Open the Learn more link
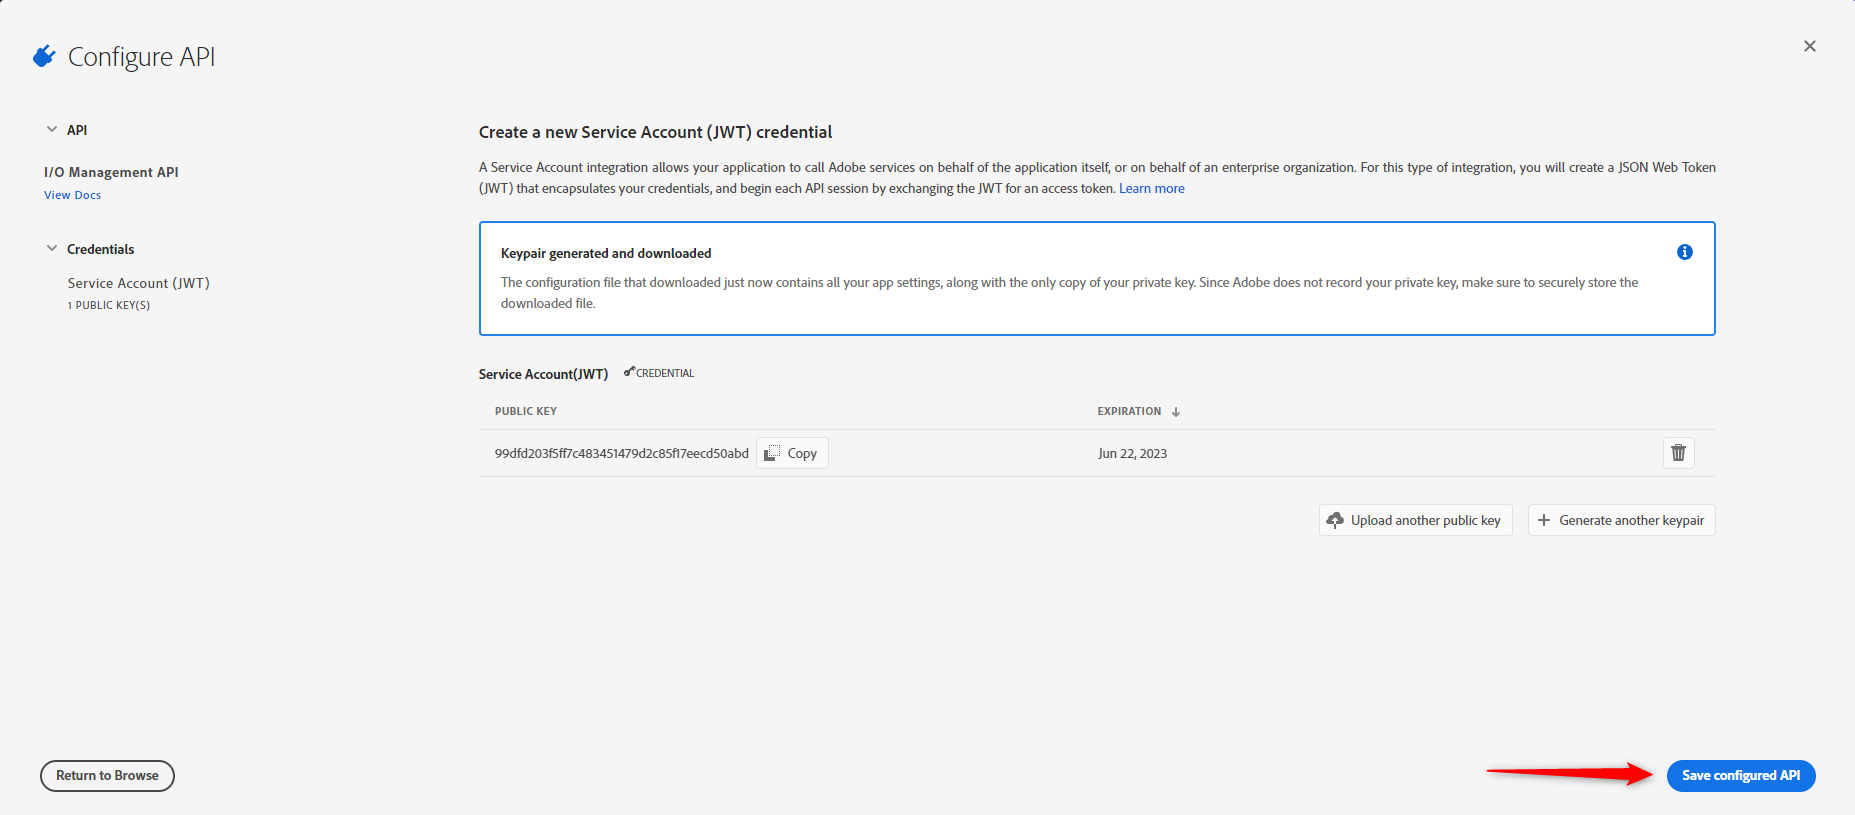This screenshot has height=815, width=1855. 1152,188
